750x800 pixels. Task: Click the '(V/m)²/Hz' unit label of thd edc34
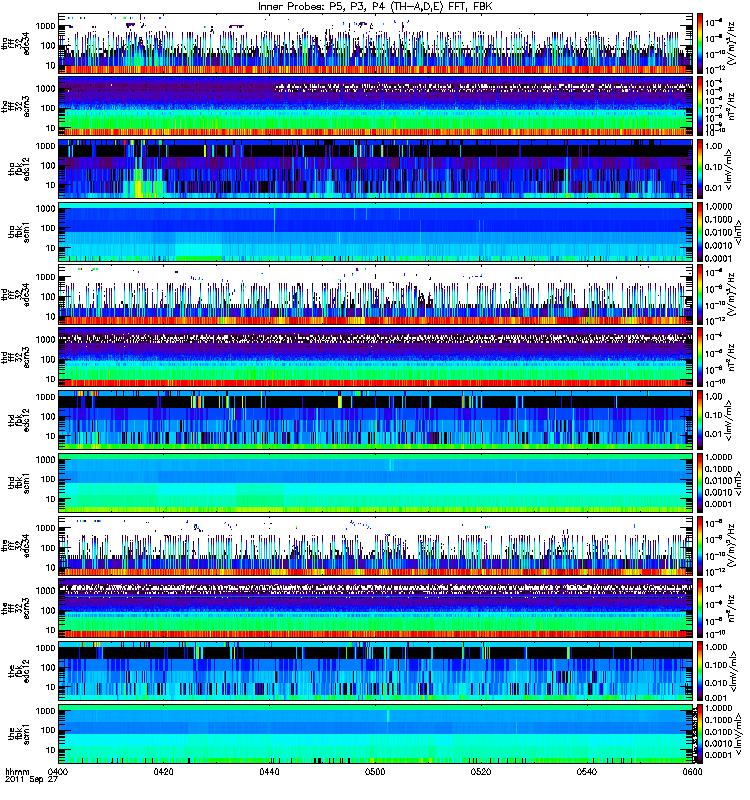click(732, 294)
